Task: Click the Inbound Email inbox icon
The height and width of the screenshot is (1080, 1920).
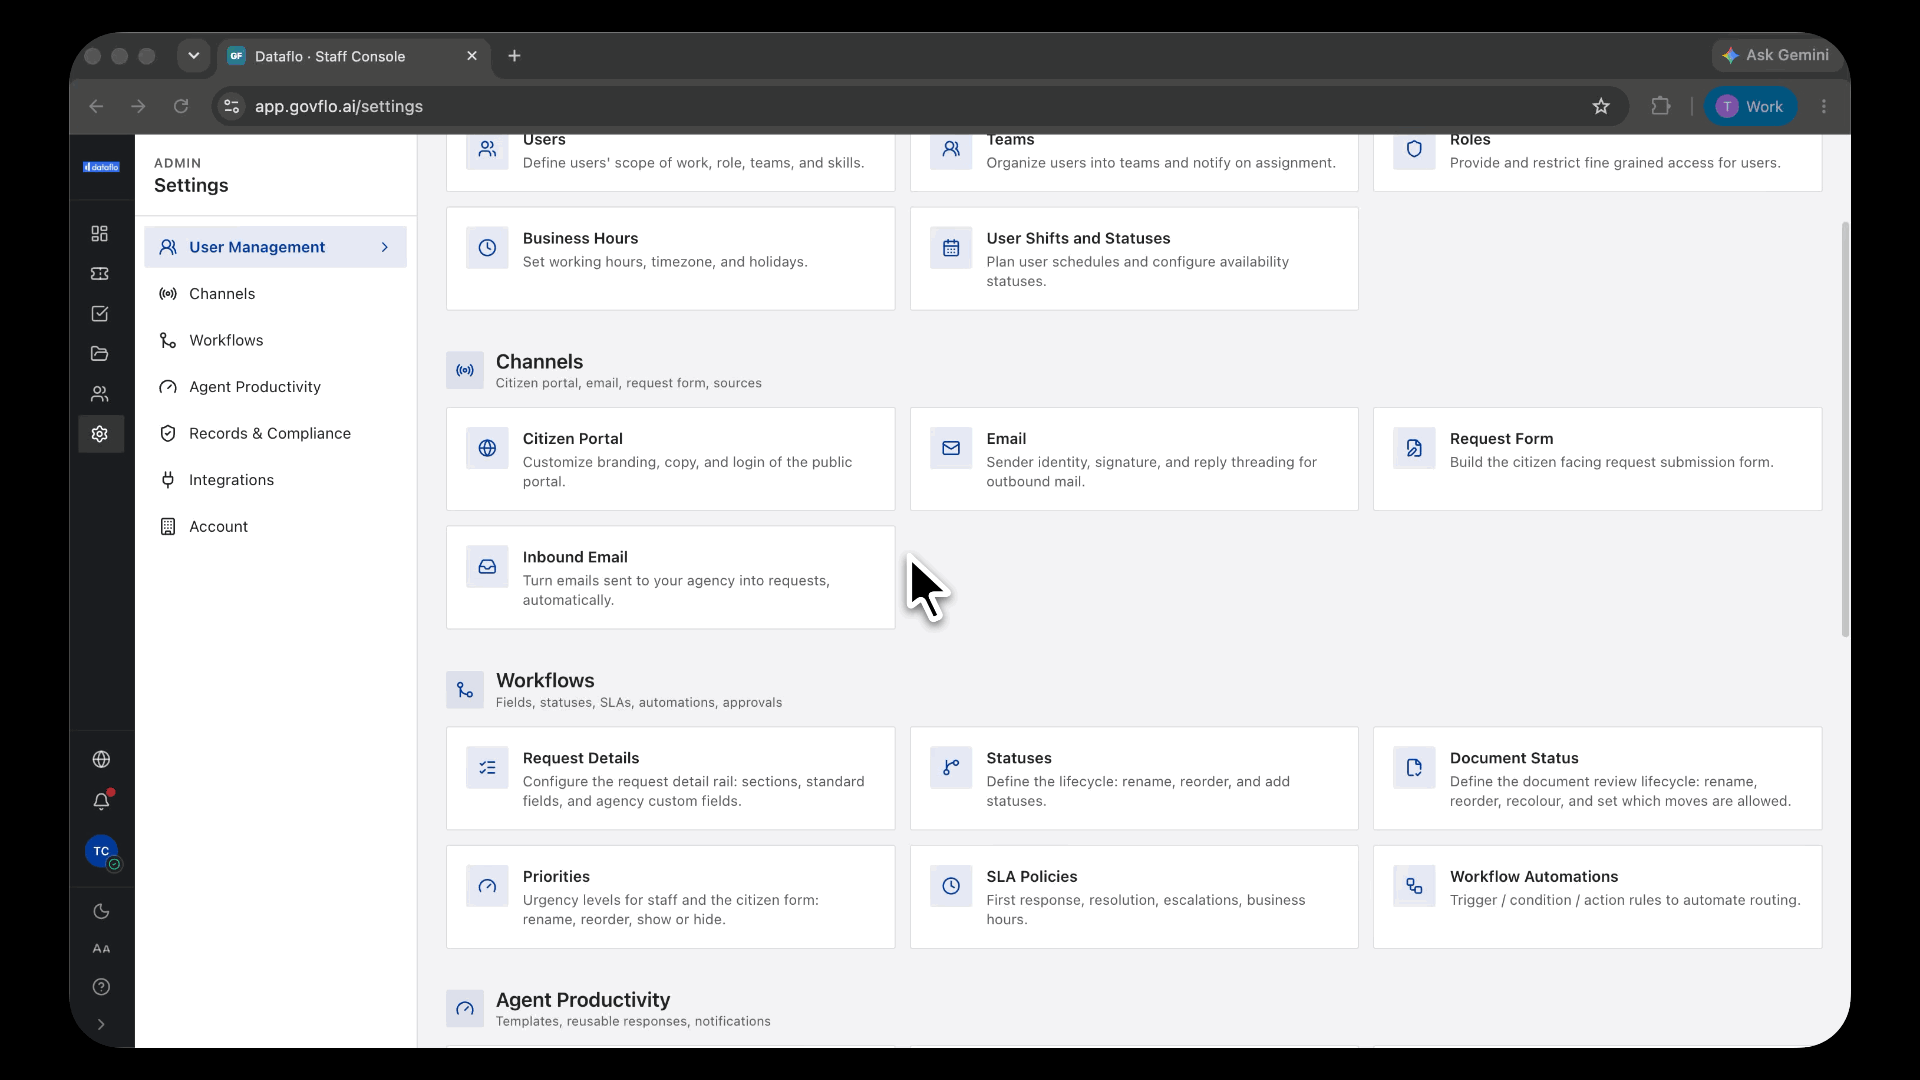Action: tap(487, 567)
